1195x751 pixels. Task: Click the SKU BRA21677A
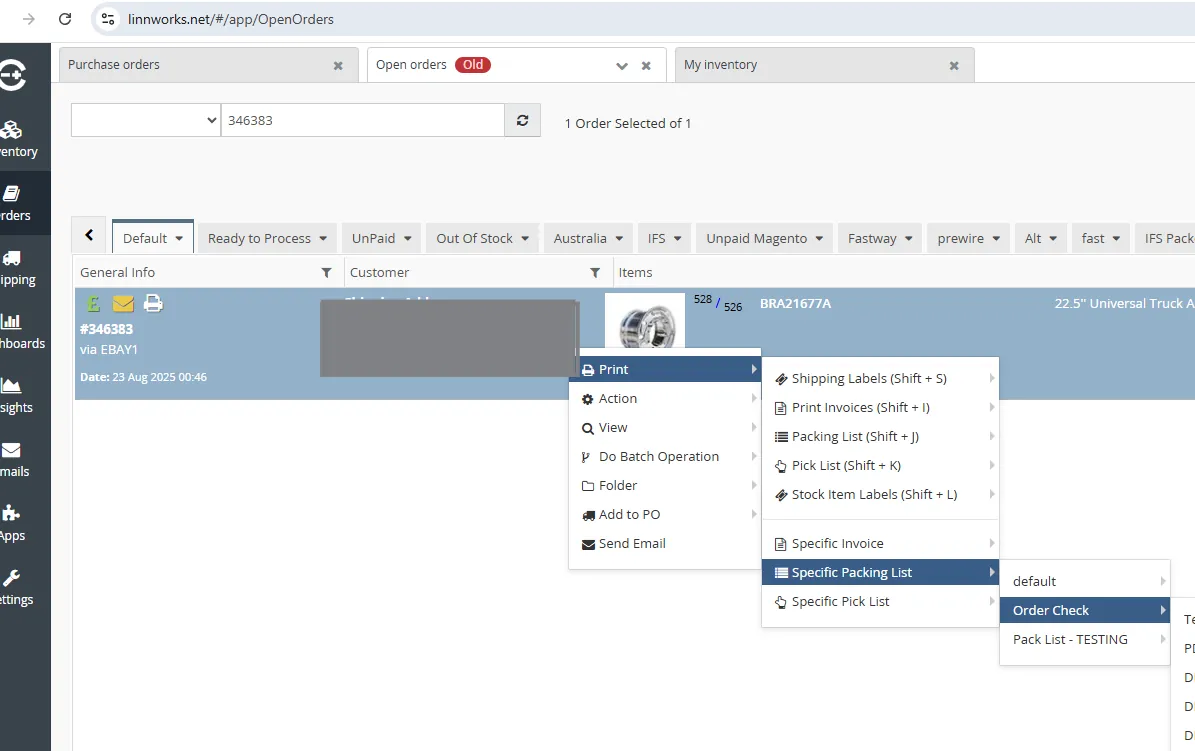[x=796, y=303]
